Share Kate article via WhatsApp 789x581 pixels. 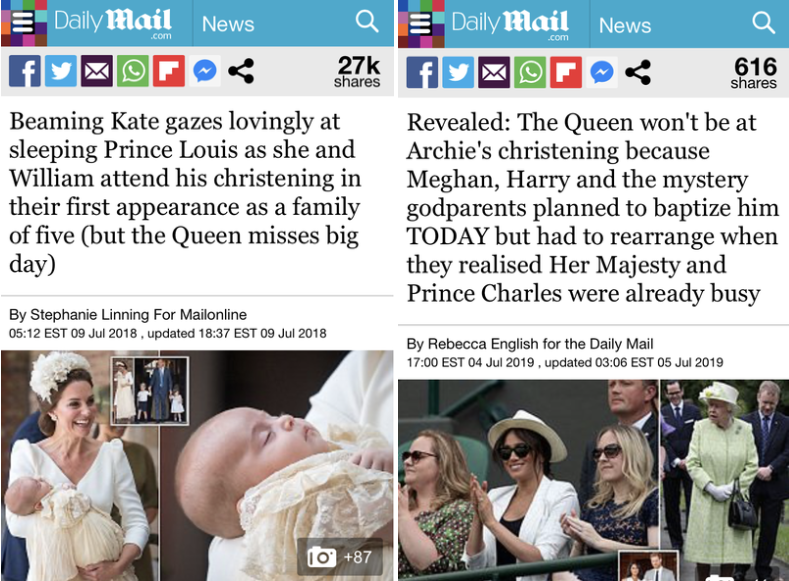coord(133,71)
